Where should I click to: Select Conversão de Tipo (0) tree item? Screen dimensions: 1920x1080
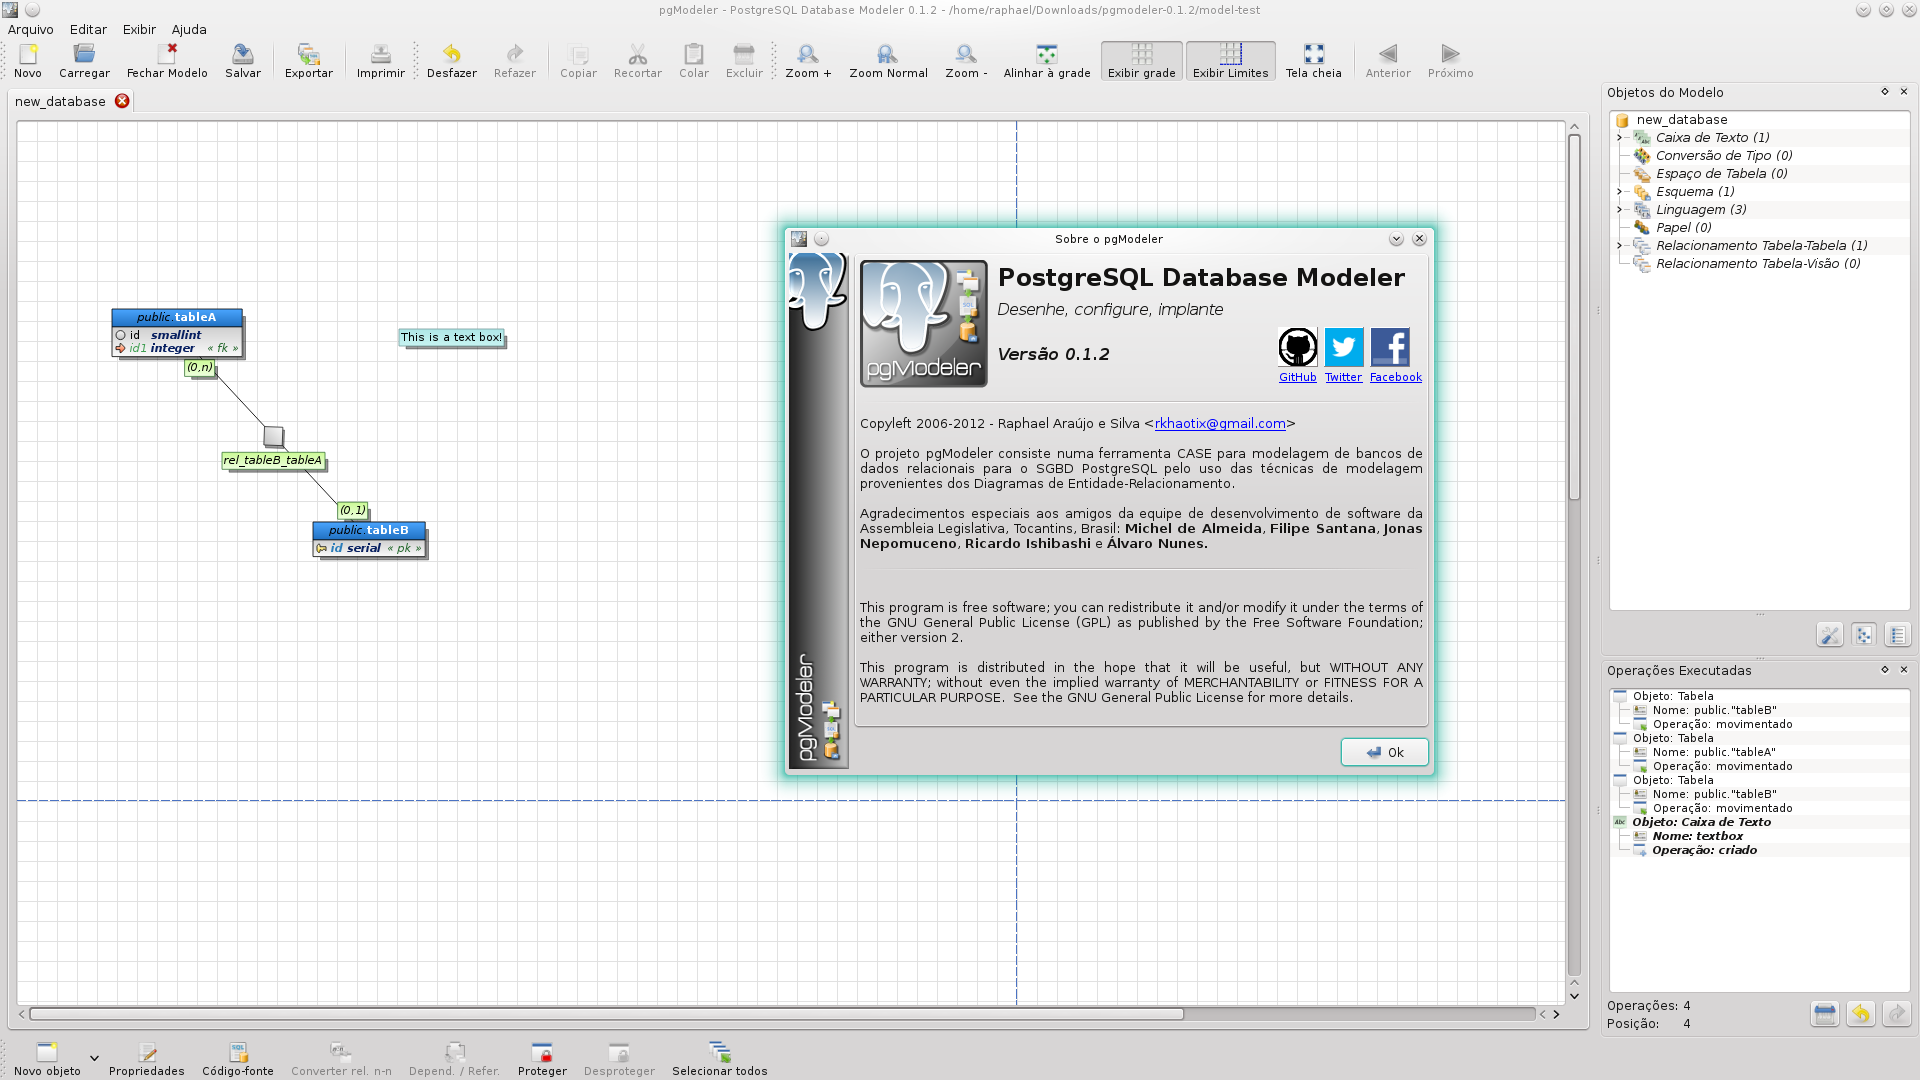(x=1724, y=156)
